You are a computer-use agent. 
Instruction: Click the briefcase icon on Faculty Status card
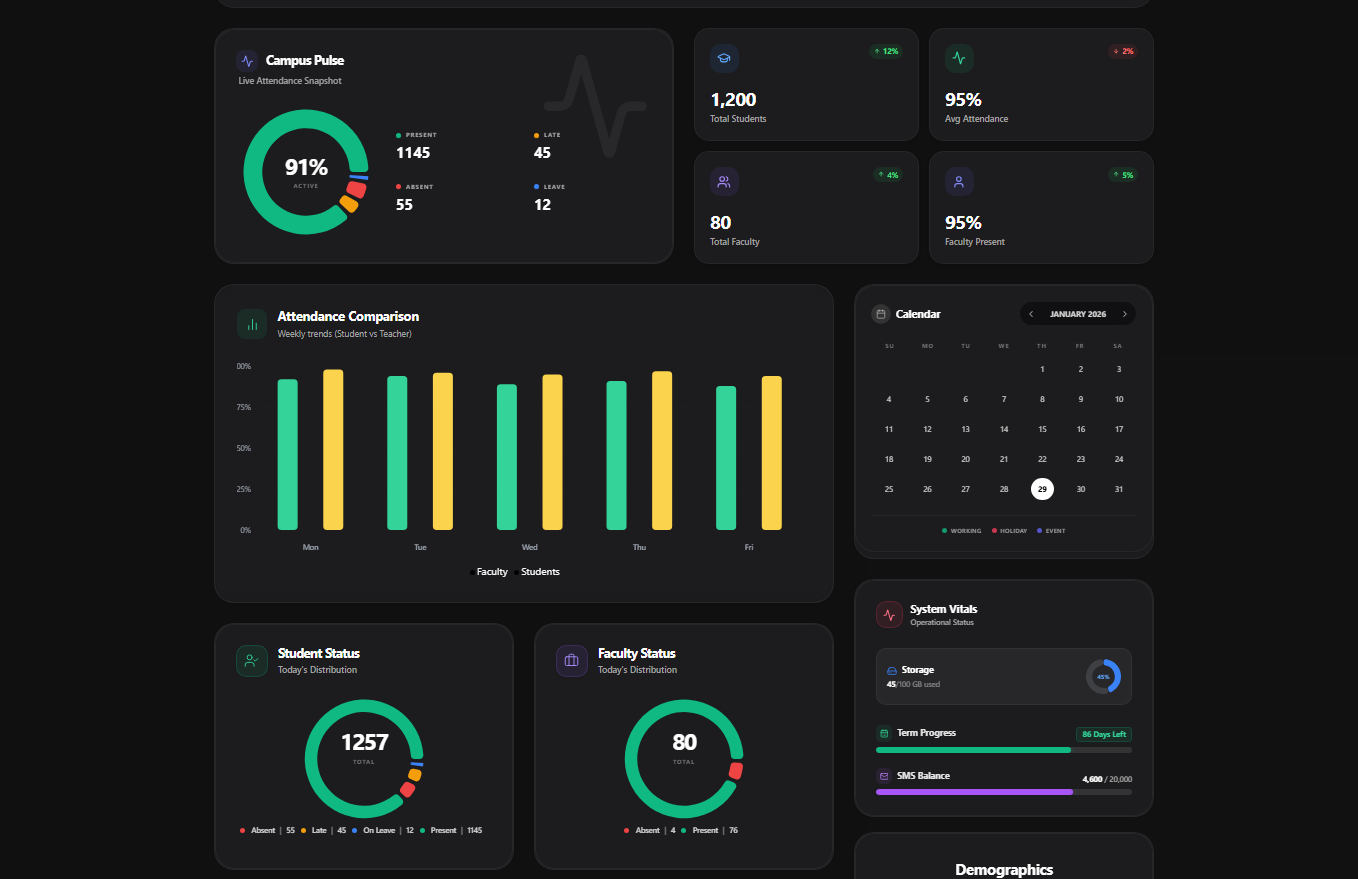point(571,660)
